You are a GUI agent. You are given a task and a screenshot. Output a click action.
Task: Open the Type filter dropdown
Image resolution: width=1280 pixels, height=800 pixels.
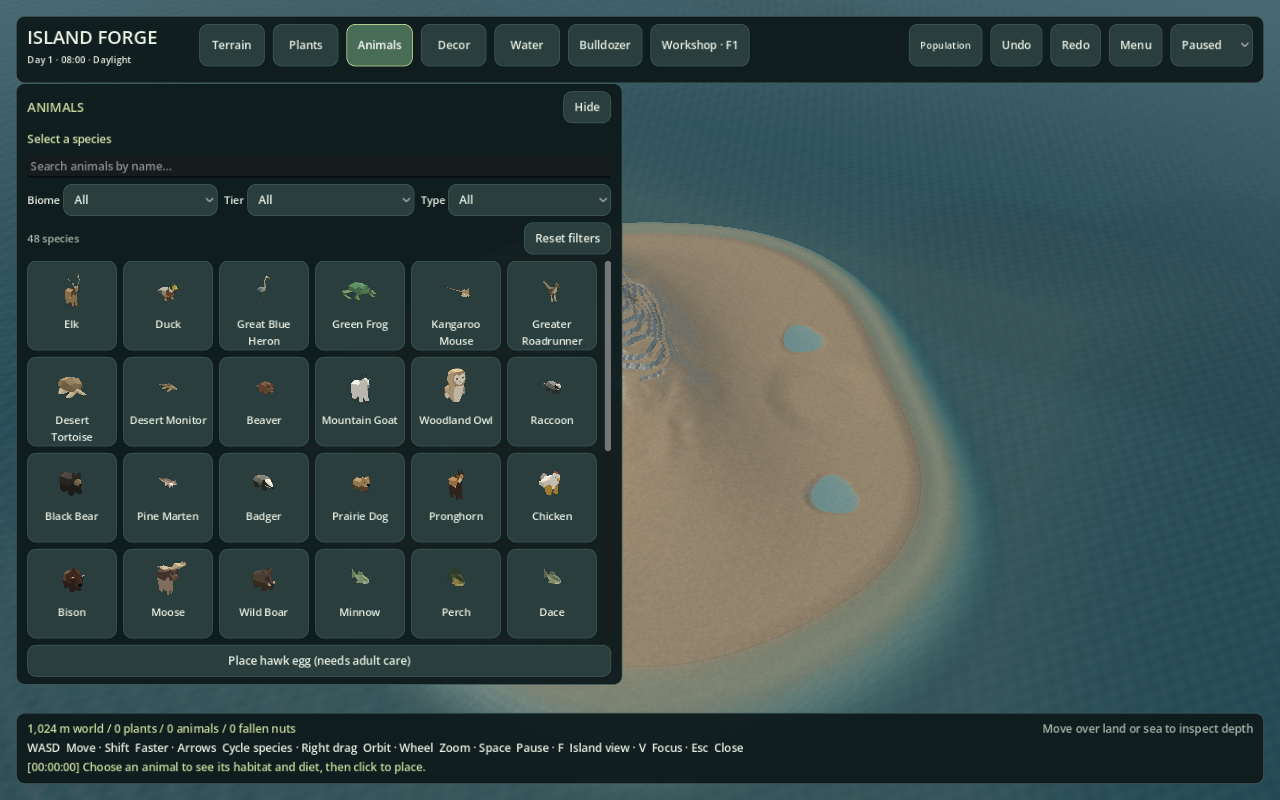(x=530, y=200)
